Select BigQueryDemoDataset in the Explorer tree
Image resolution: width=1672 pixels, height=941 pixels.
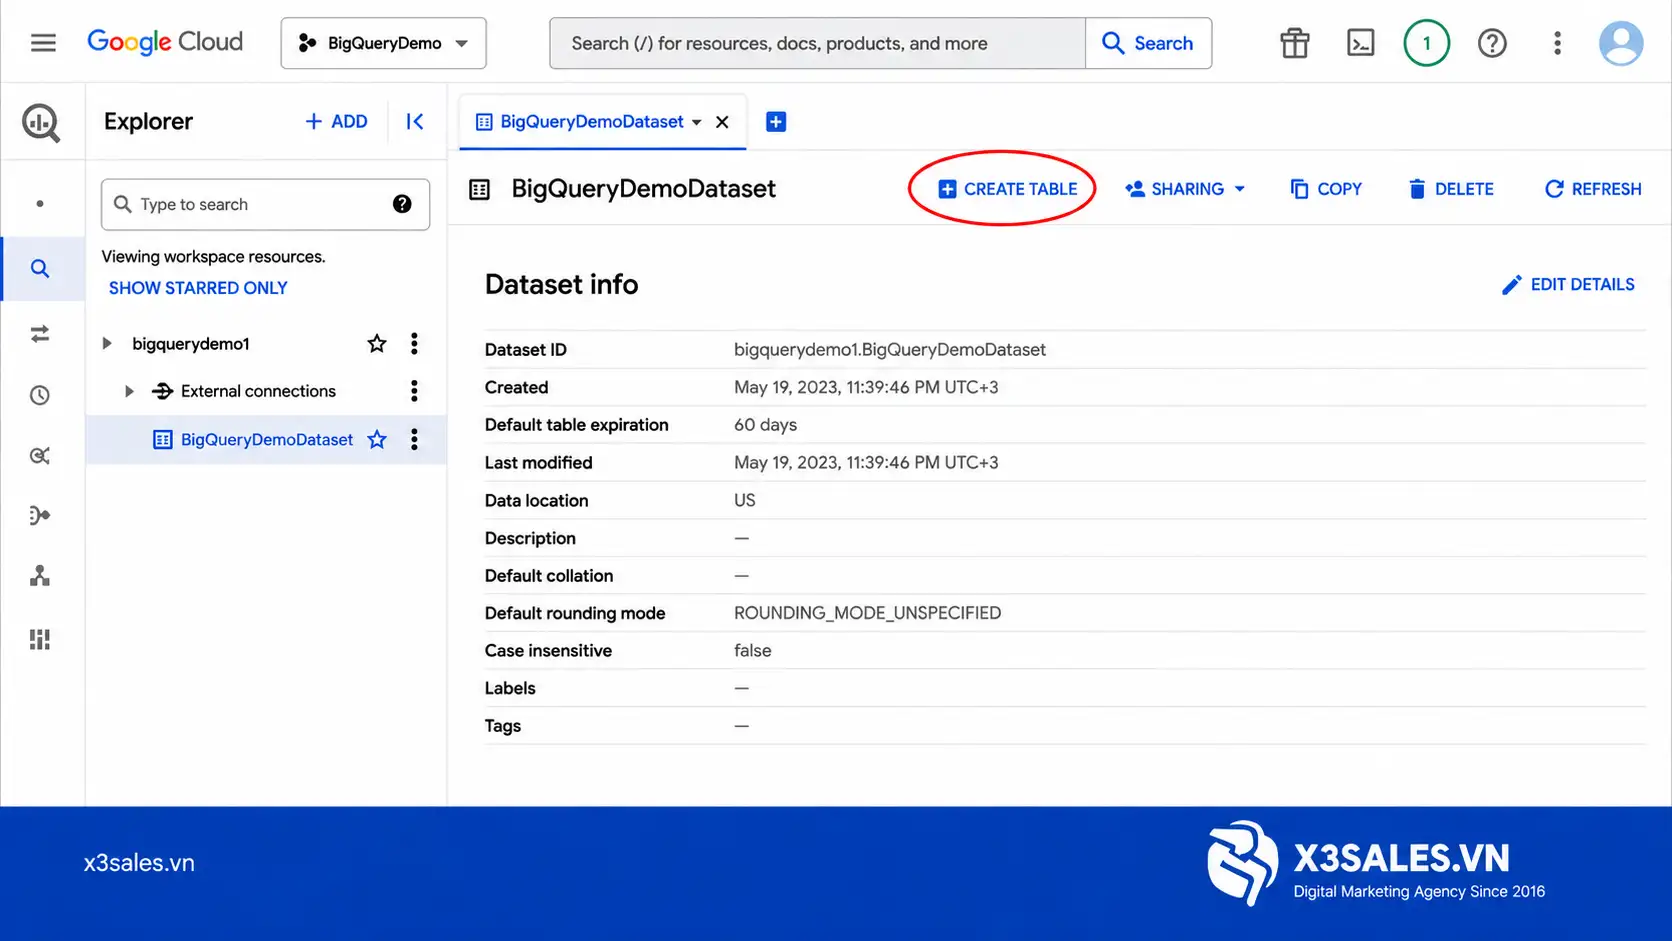(x=267, y=440)
